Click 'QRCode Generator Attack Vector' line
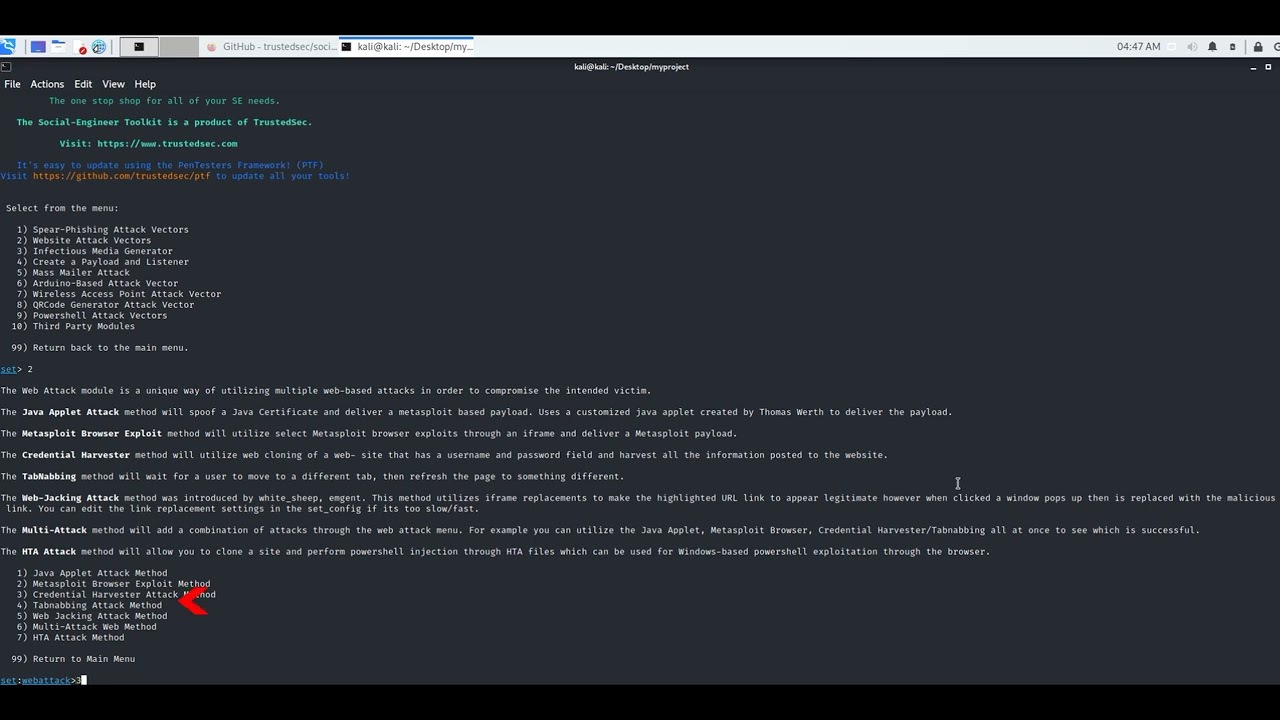Image resolution: width=1280 pixels, height=720 pixels. click(105, 305)
